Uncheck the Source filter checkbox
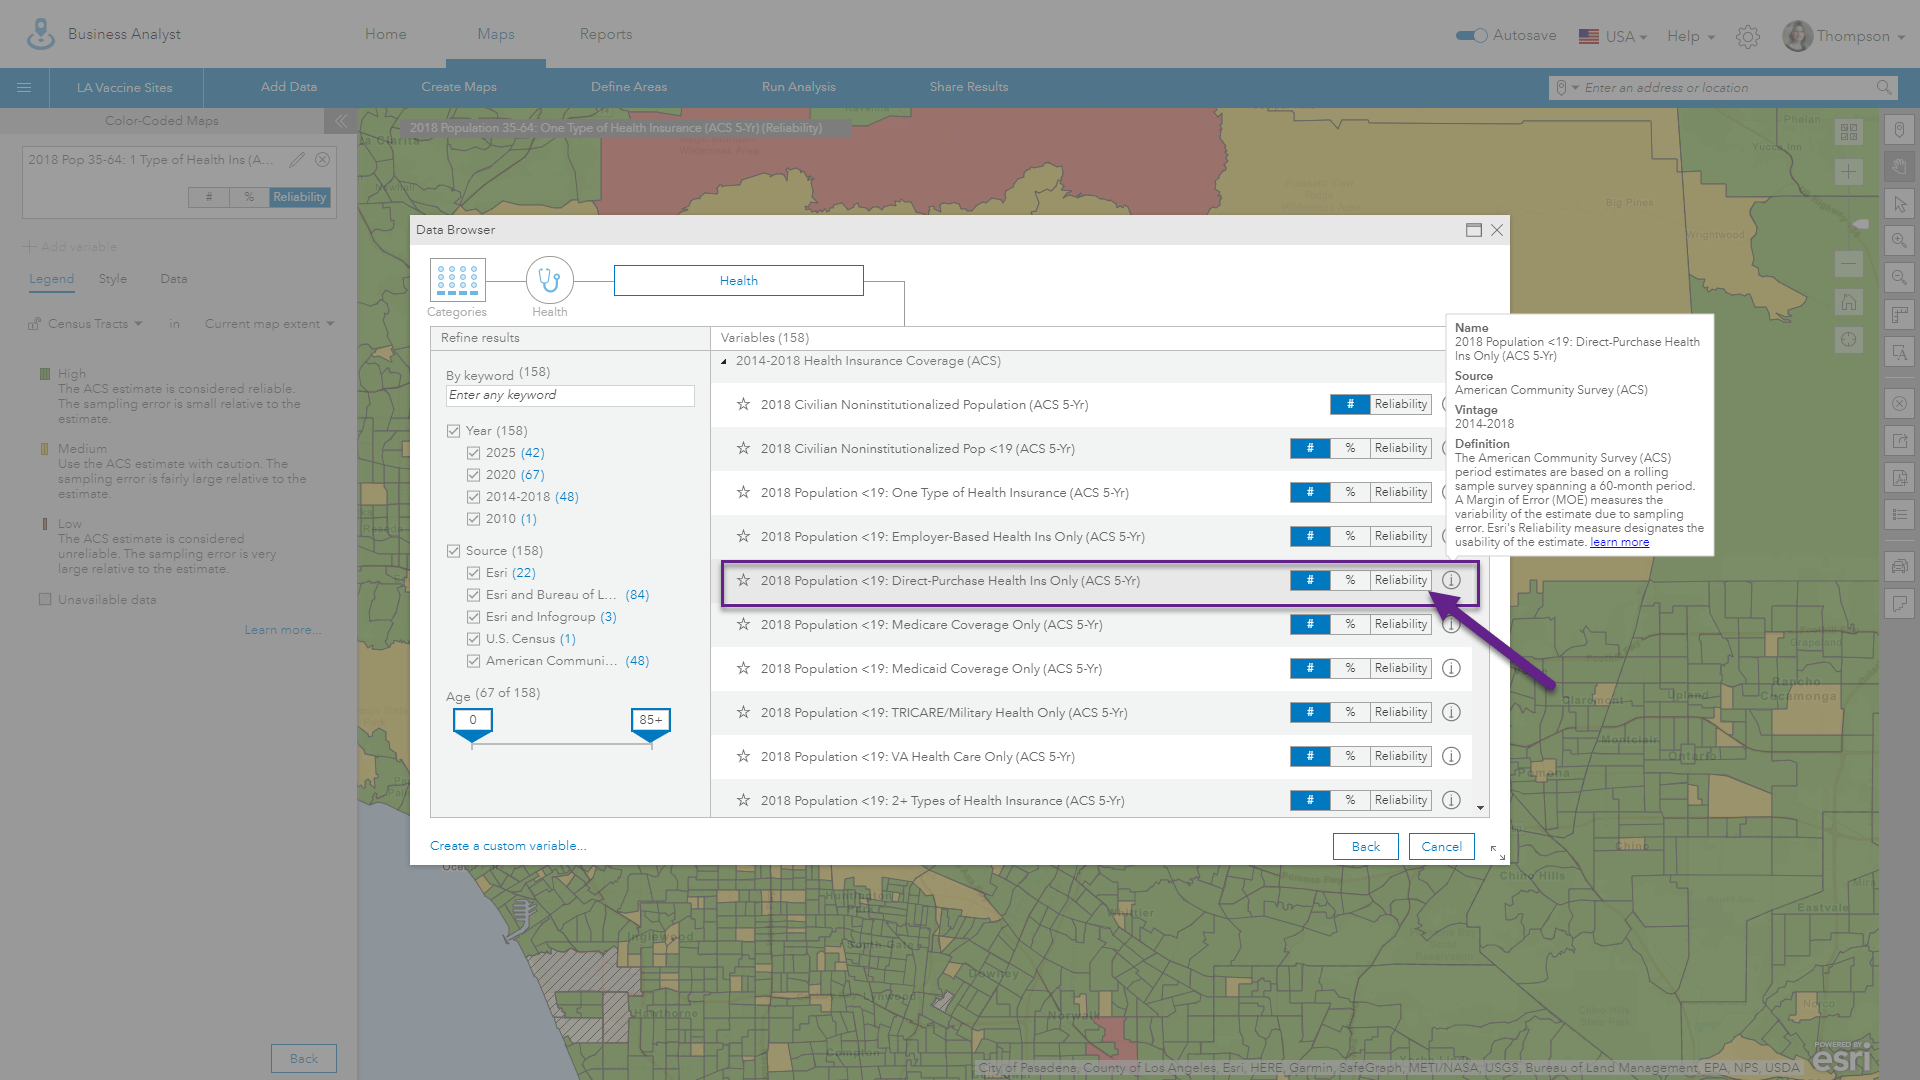Image resolution: width=1920 pixels, height=1080 pixels. [453, 551]
